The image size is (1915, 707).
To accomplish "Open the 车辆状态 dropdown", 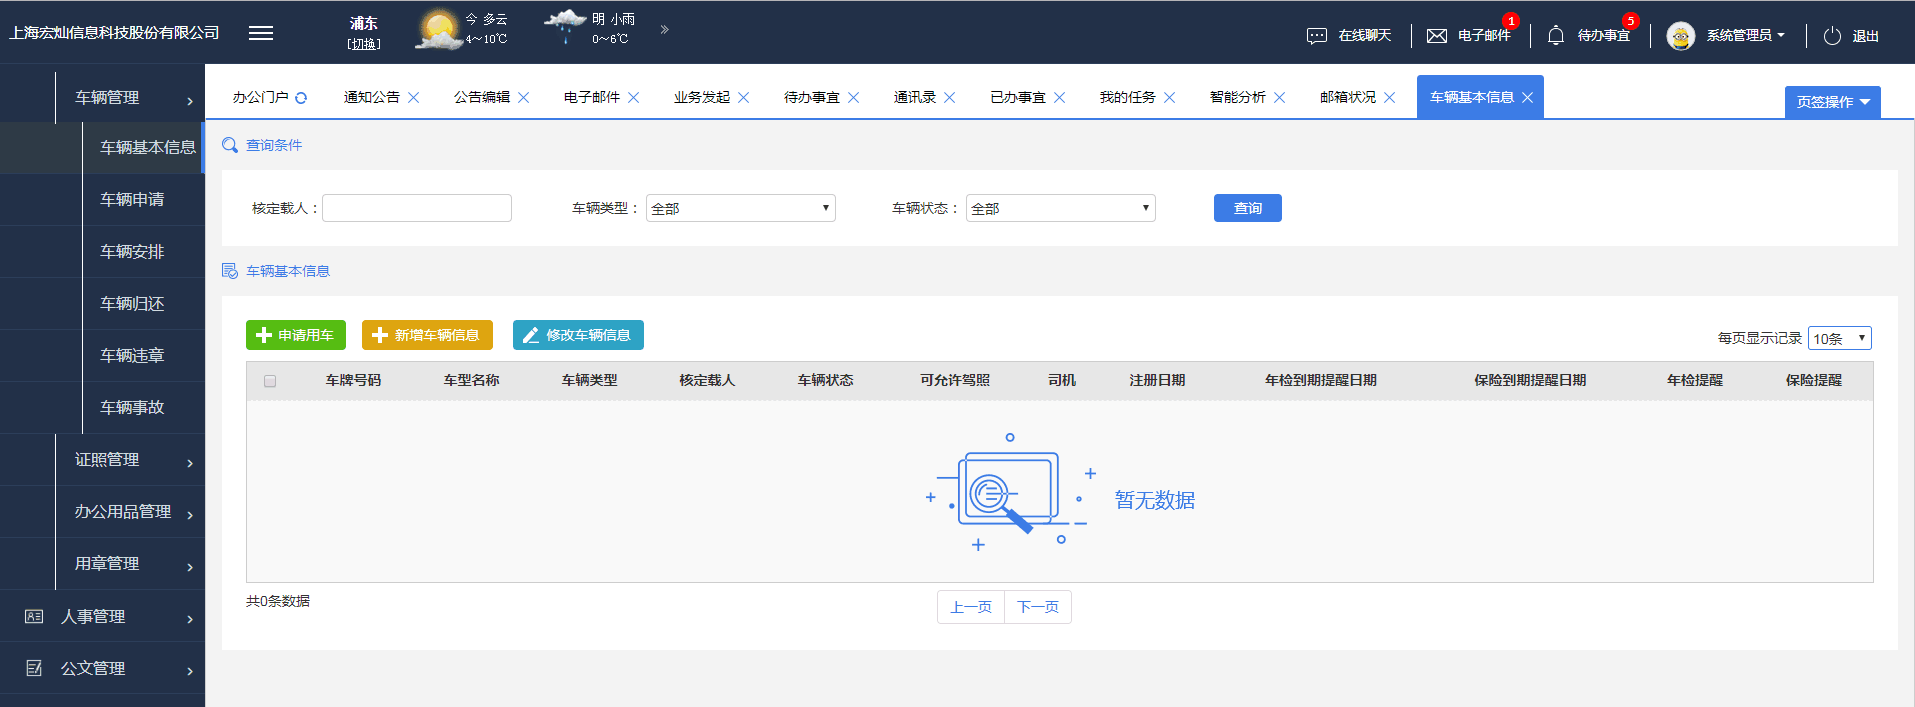I will pyautogui.click(x=1061, y=208).
